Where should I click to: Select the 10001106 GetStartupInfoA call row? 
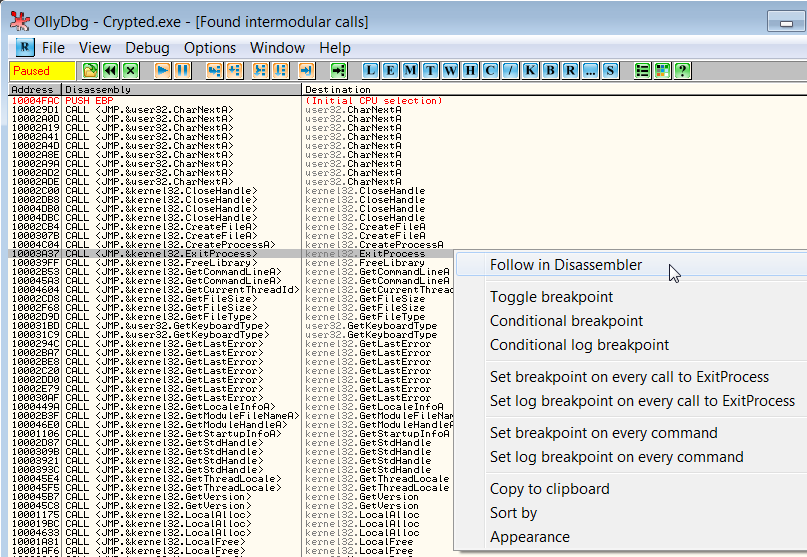[x=231, y=433]
